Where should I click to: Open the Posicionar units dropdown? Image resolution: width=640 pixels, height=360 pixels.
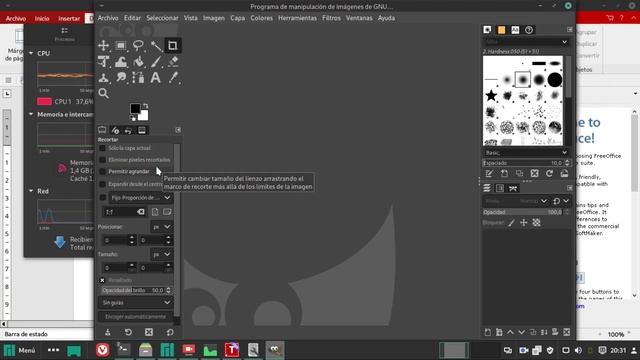pos(162,227)
